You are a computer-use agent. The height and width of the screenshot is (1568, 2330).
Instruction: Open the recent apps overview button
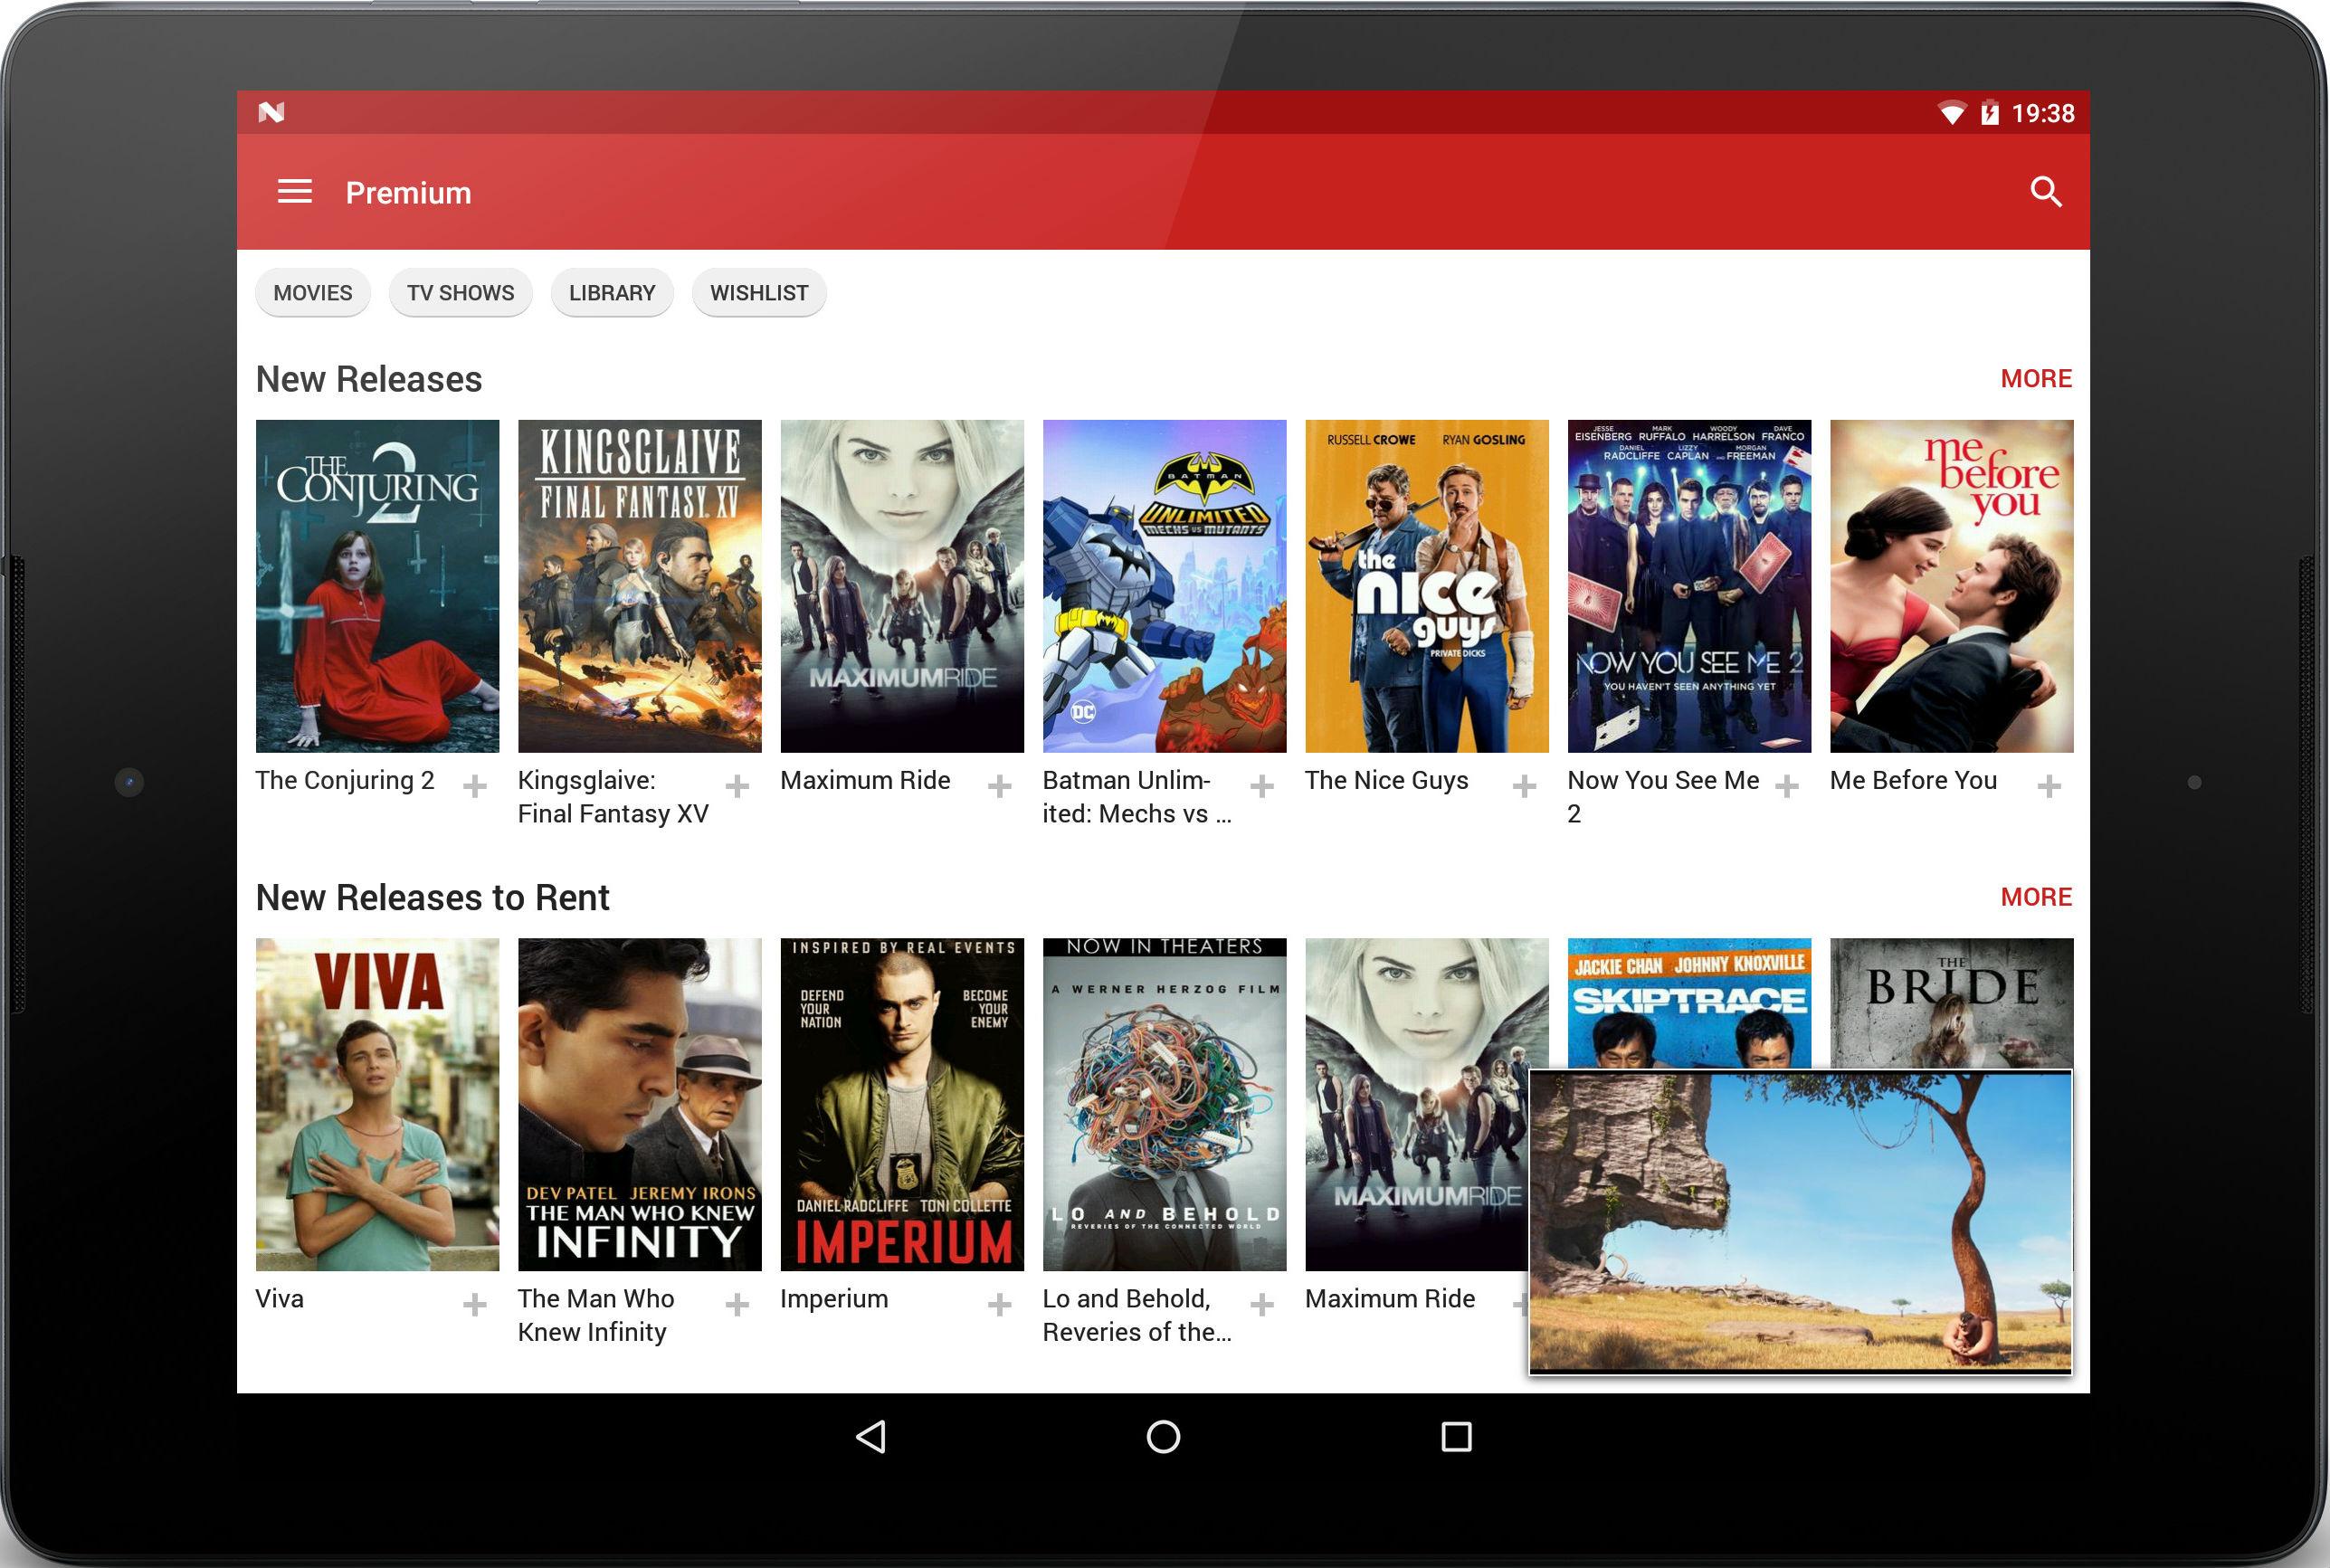pos(1456,1437)
